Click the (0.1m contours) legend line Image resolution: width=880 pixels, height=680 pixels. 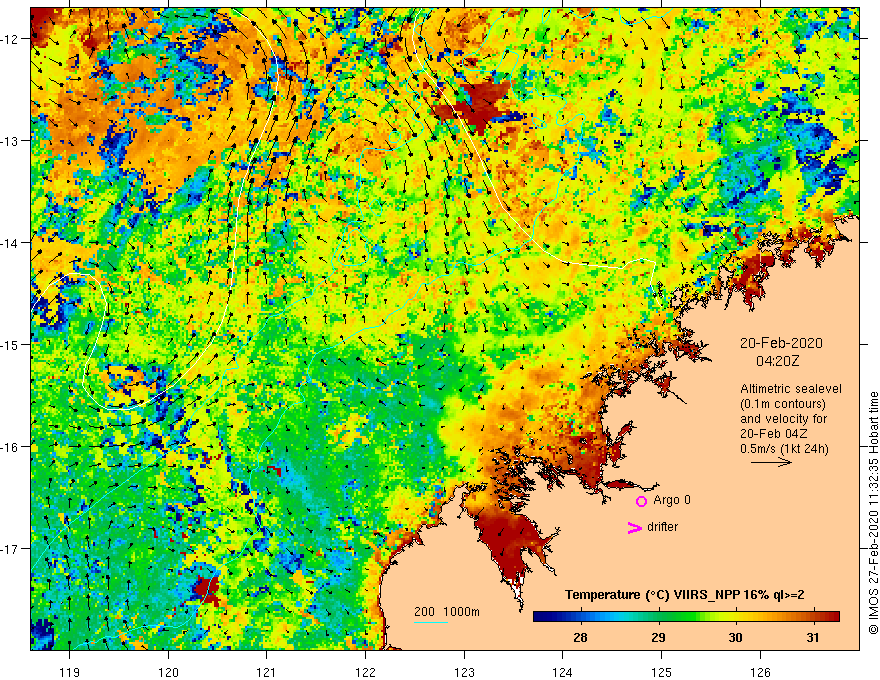click(783, 404)
